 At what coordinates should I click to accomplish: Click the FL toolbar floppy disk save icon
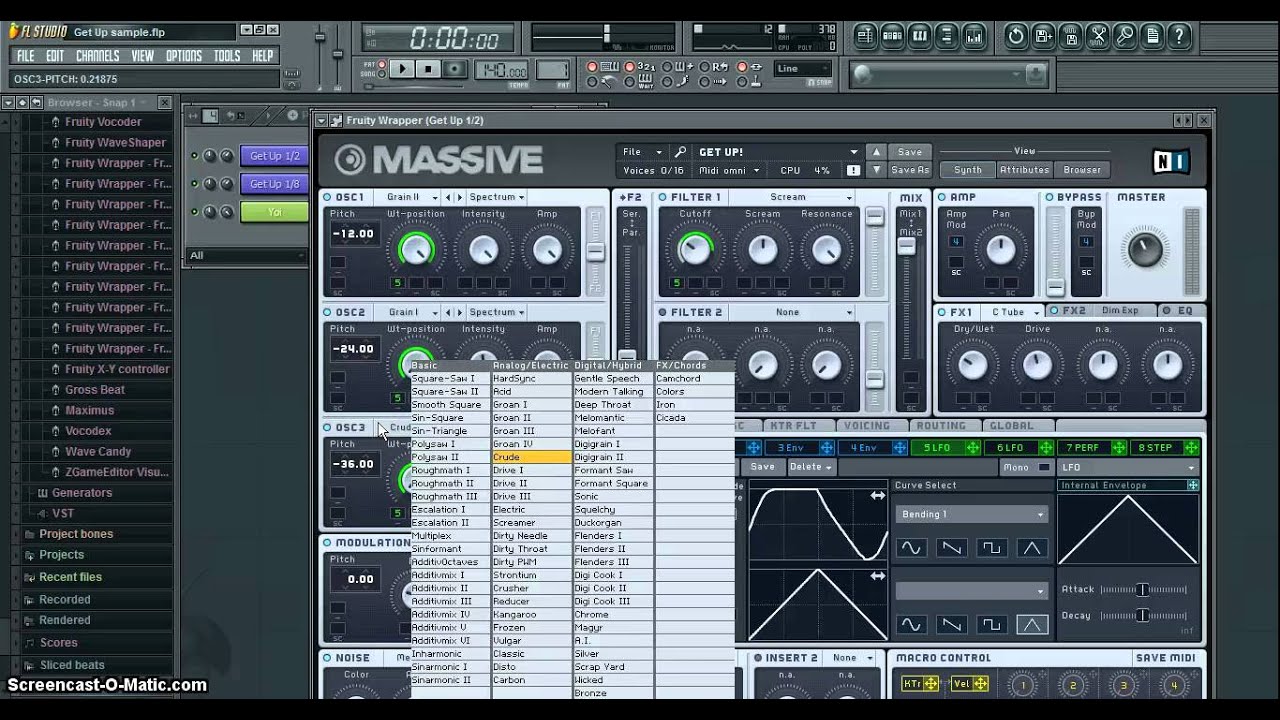(1071, 37)
